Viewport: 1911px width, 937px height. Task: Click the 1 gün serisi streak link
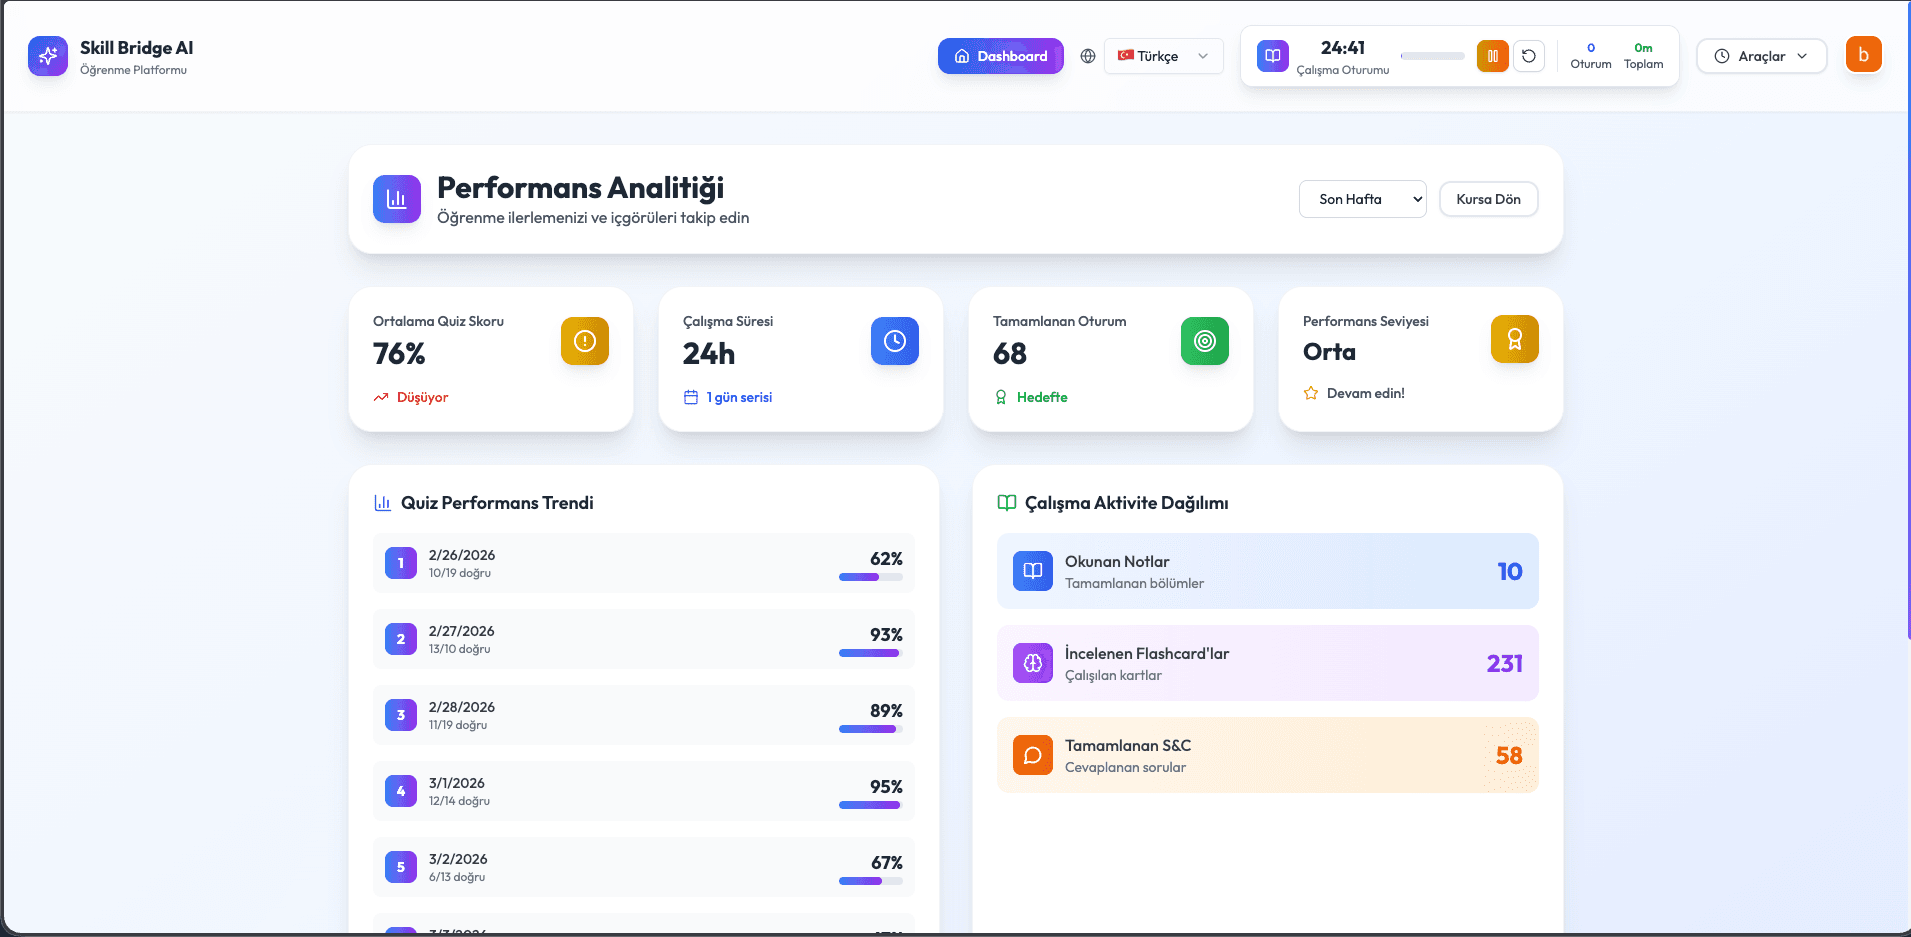click(x=738, y=397)
